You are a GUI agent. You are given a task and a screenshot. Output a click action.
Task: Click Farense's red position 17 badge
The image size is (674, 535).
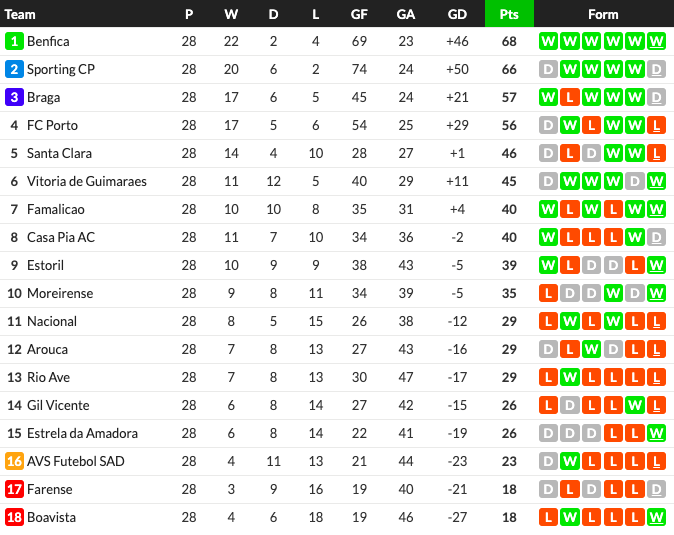[14, 489]
